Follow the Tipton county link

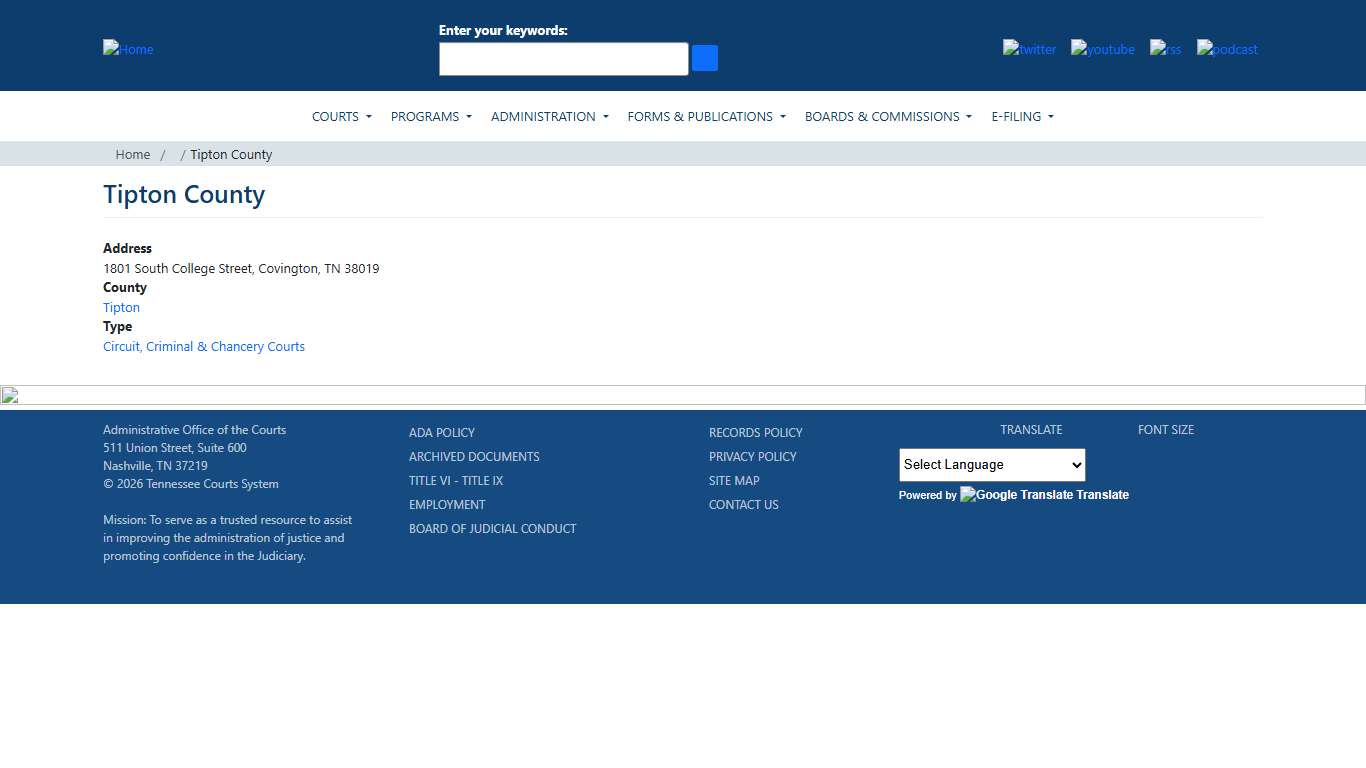point(121,308)
